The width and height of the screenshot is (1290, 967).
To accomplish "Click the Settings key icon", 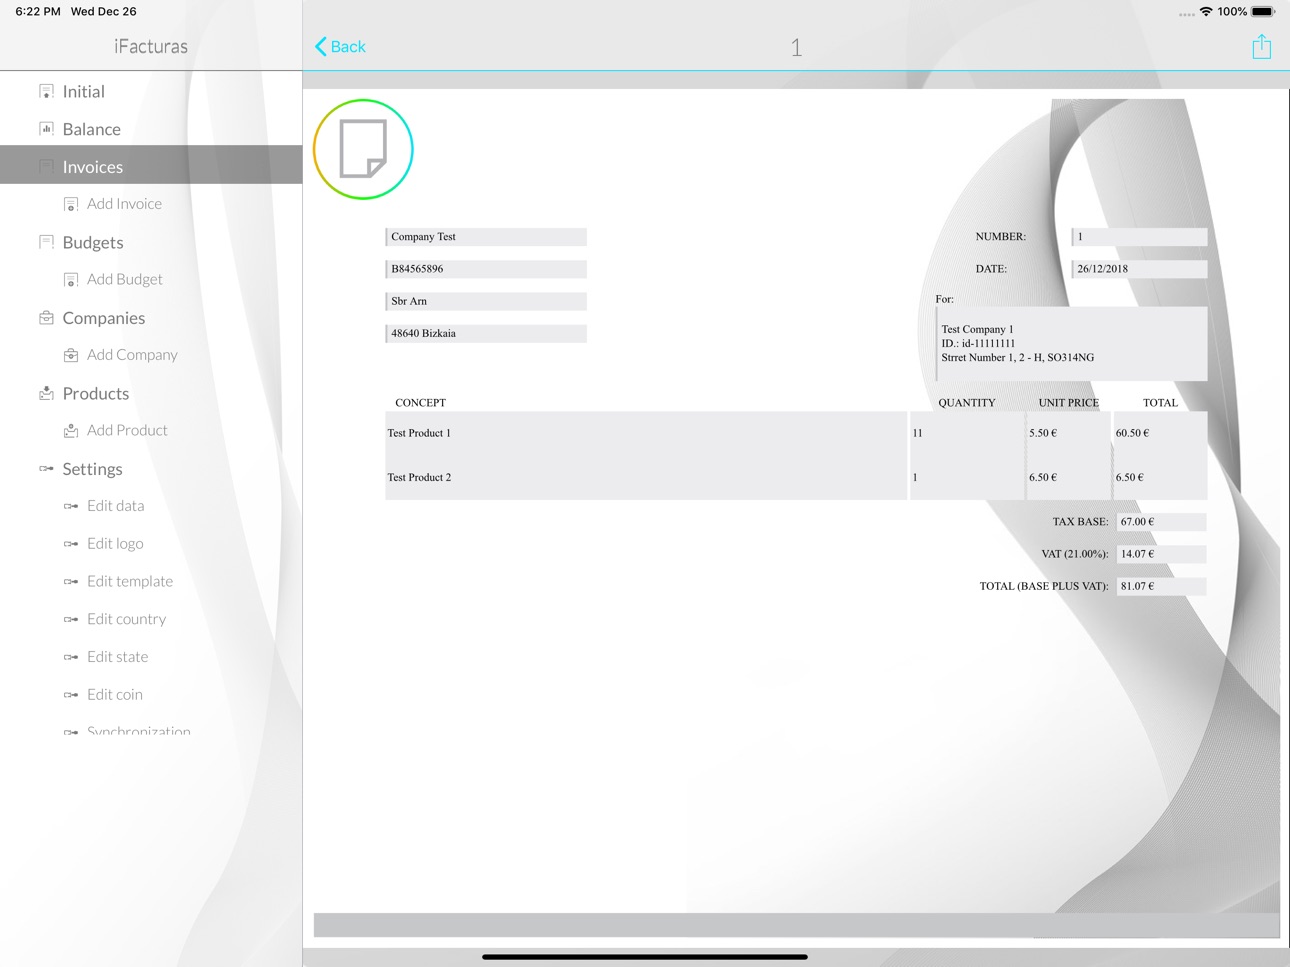I will coord(46,468).
